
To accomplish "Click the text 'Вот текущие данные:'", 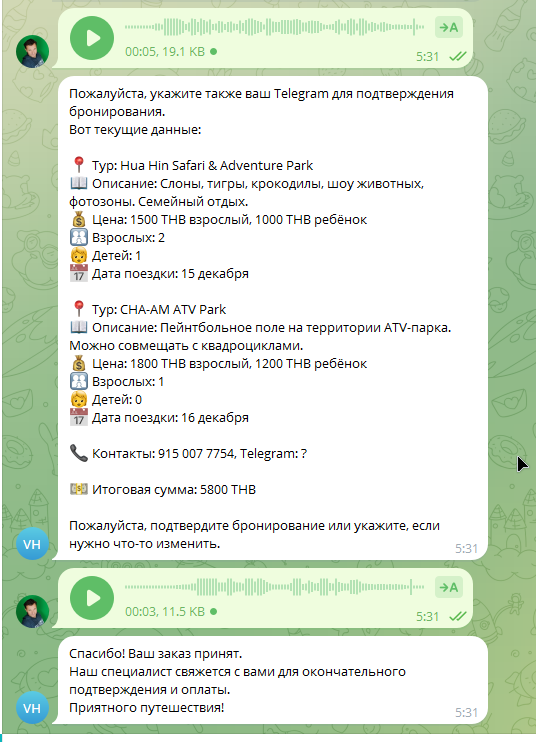I will pyautogui.click(x=135, y=130).
